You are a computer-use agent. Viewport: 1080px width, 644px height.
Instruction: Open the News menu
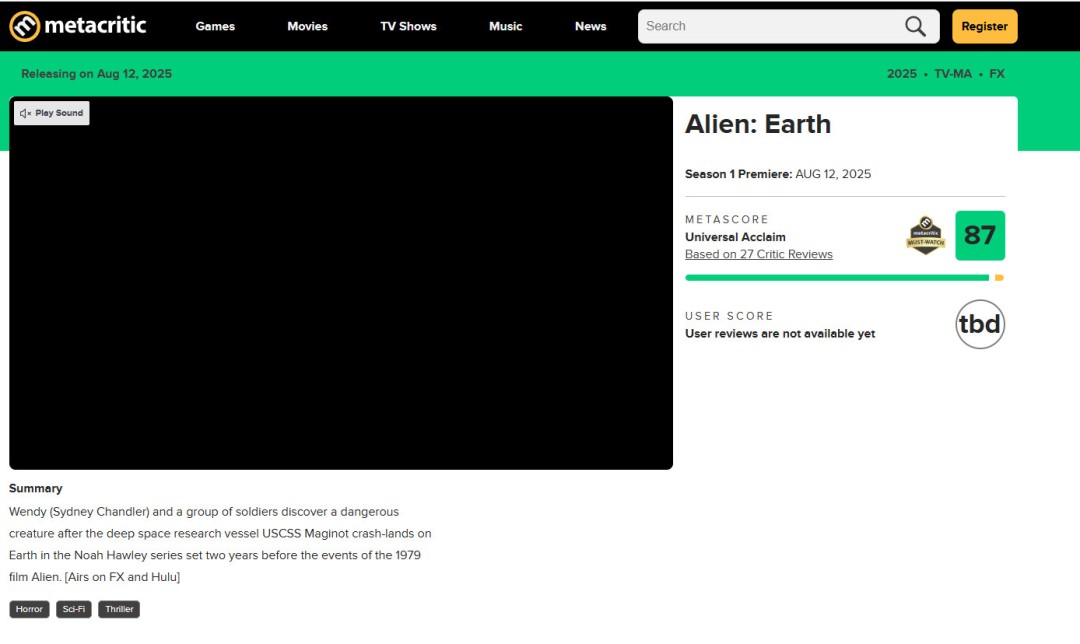[590, 26]
